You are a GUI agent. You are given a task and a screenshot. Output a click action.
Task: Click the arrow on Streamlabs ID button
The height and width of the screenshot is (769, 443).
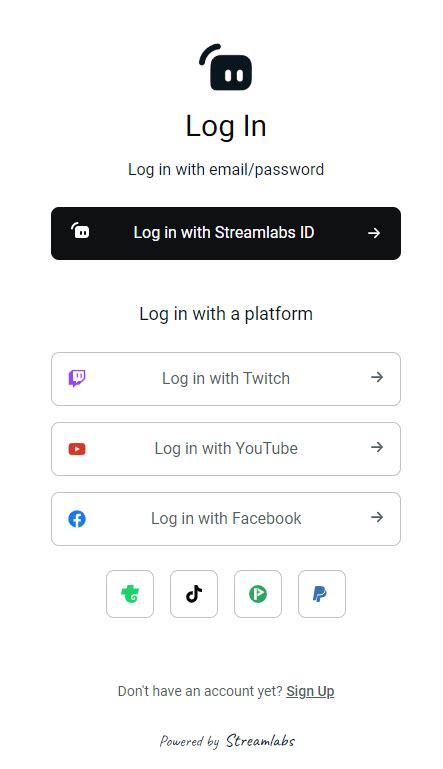click(x=374, y=233)
